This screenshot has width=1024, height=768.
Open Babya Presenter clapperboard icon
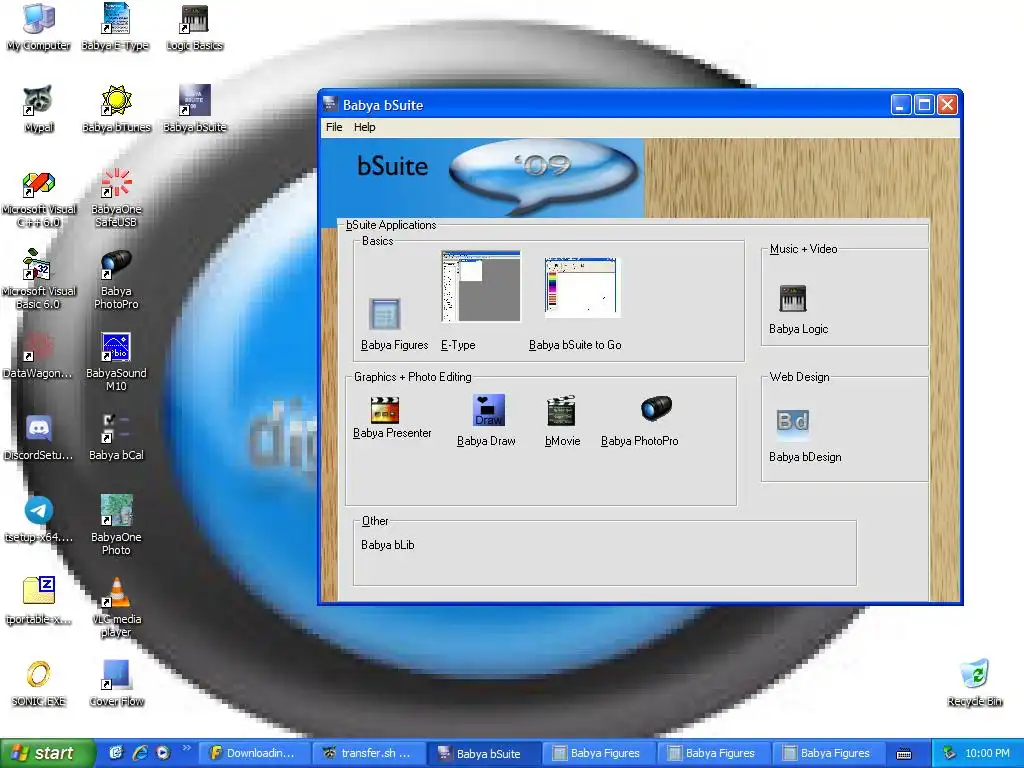(385, 411)
